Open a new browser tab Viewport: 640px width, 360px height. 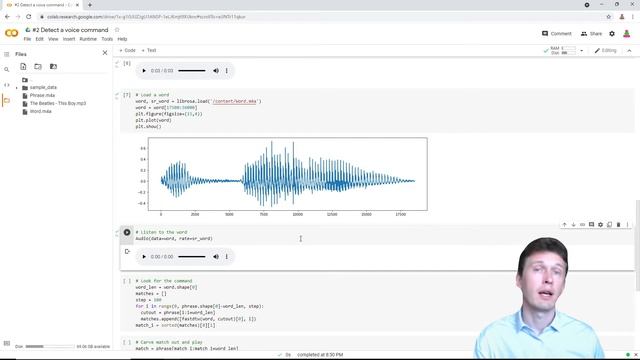point(90,5)
